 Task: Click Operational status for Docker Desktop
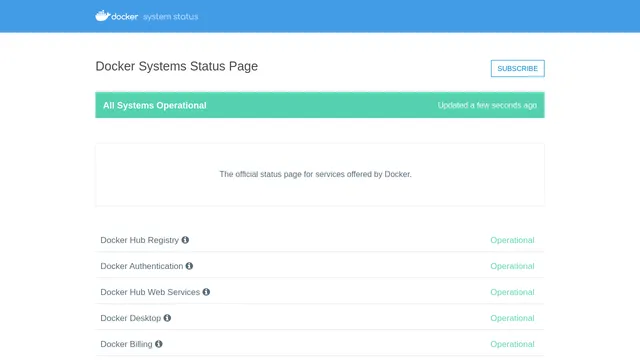pyautogui.click(x=512, y=318)
